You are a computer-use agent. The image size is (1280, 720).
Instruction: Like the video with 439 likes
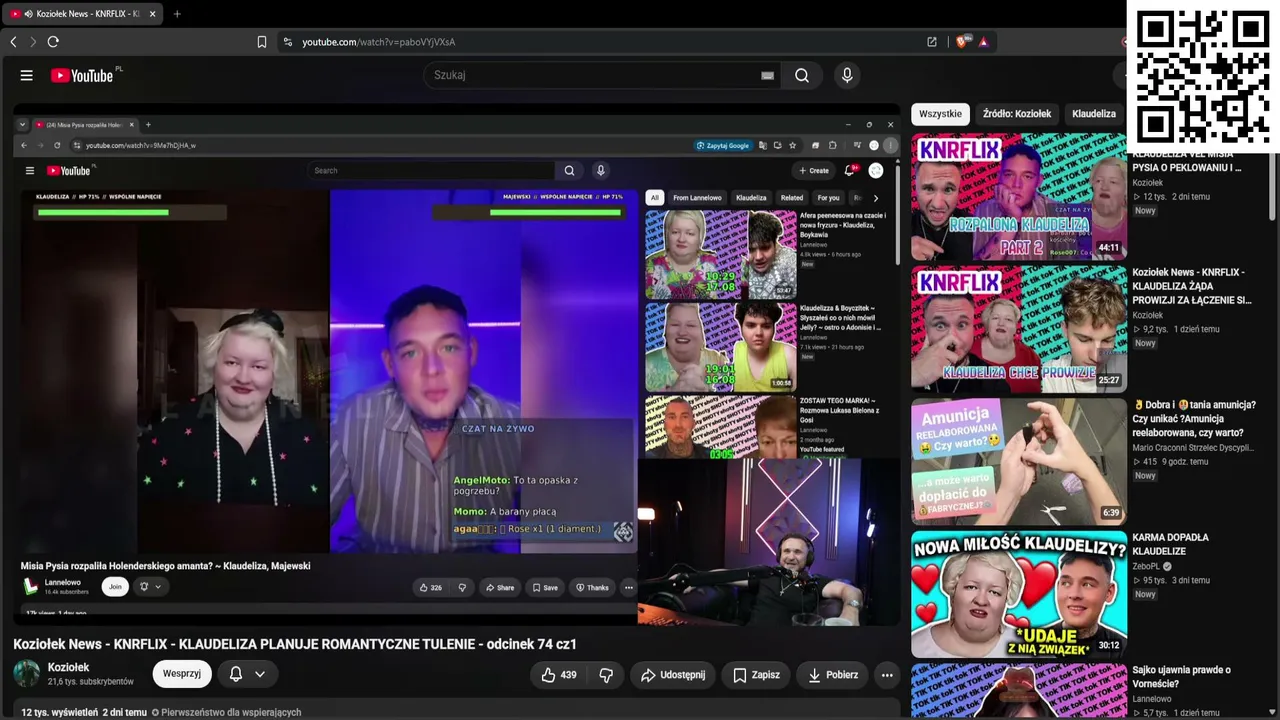click(559, 675)
